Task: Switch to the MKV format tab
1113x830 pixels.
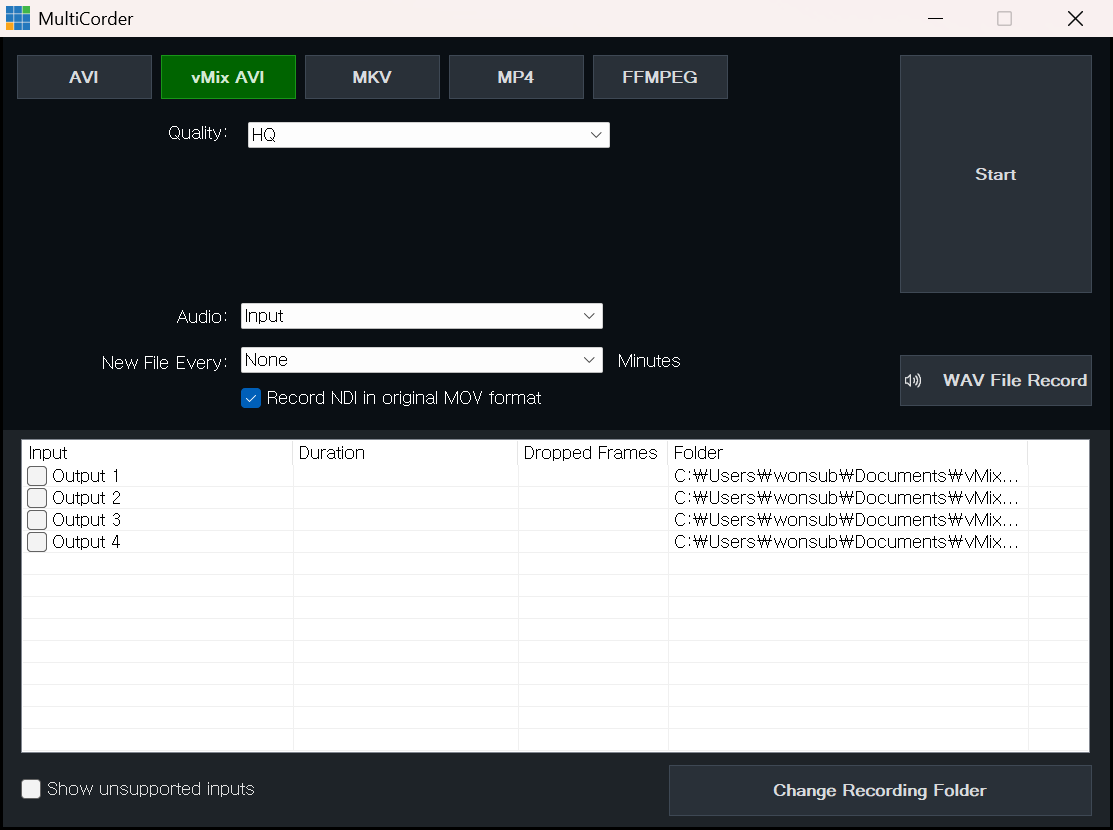Action: (372, 77)
